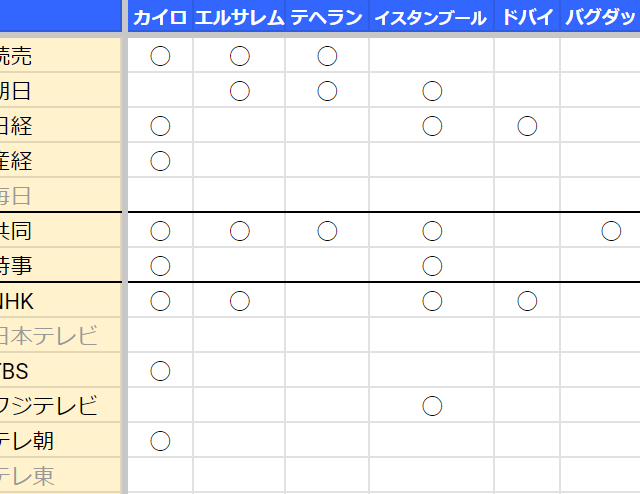The image size is (640, 494).
Task: Click the circle in NHK row under ドバイ
Action: pyautogui.click(x=527, y=301)
